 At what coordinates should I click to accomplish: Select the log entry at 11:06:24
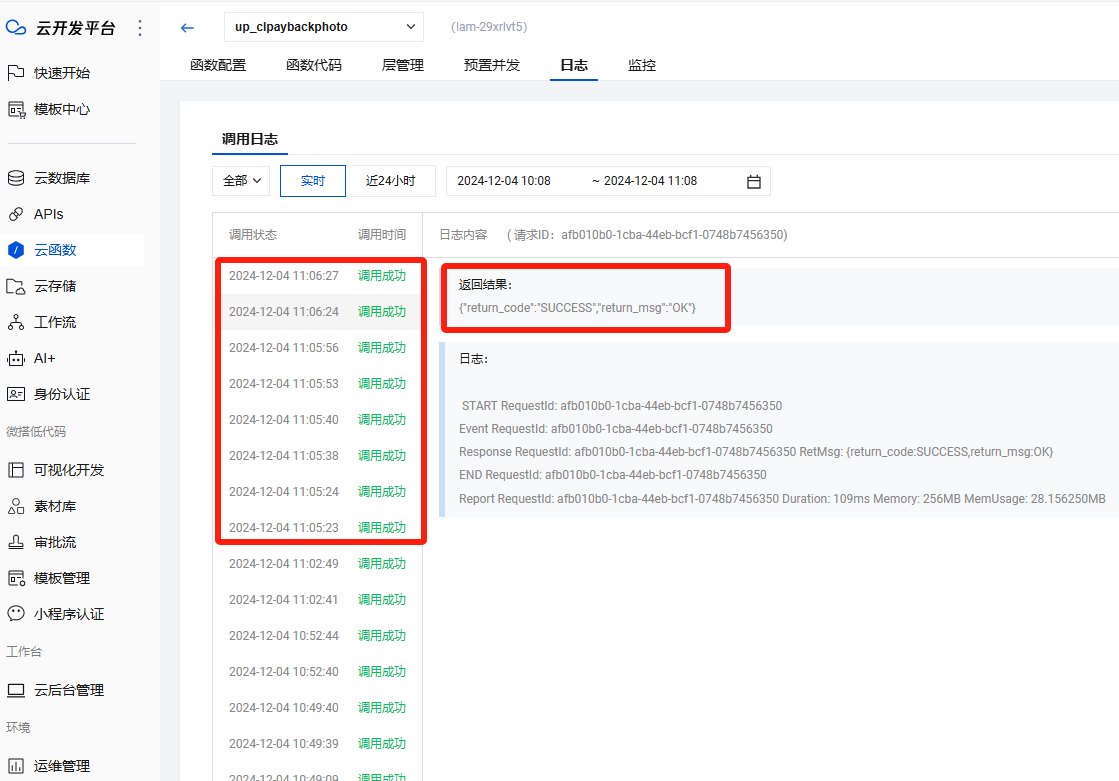[318, 311]
